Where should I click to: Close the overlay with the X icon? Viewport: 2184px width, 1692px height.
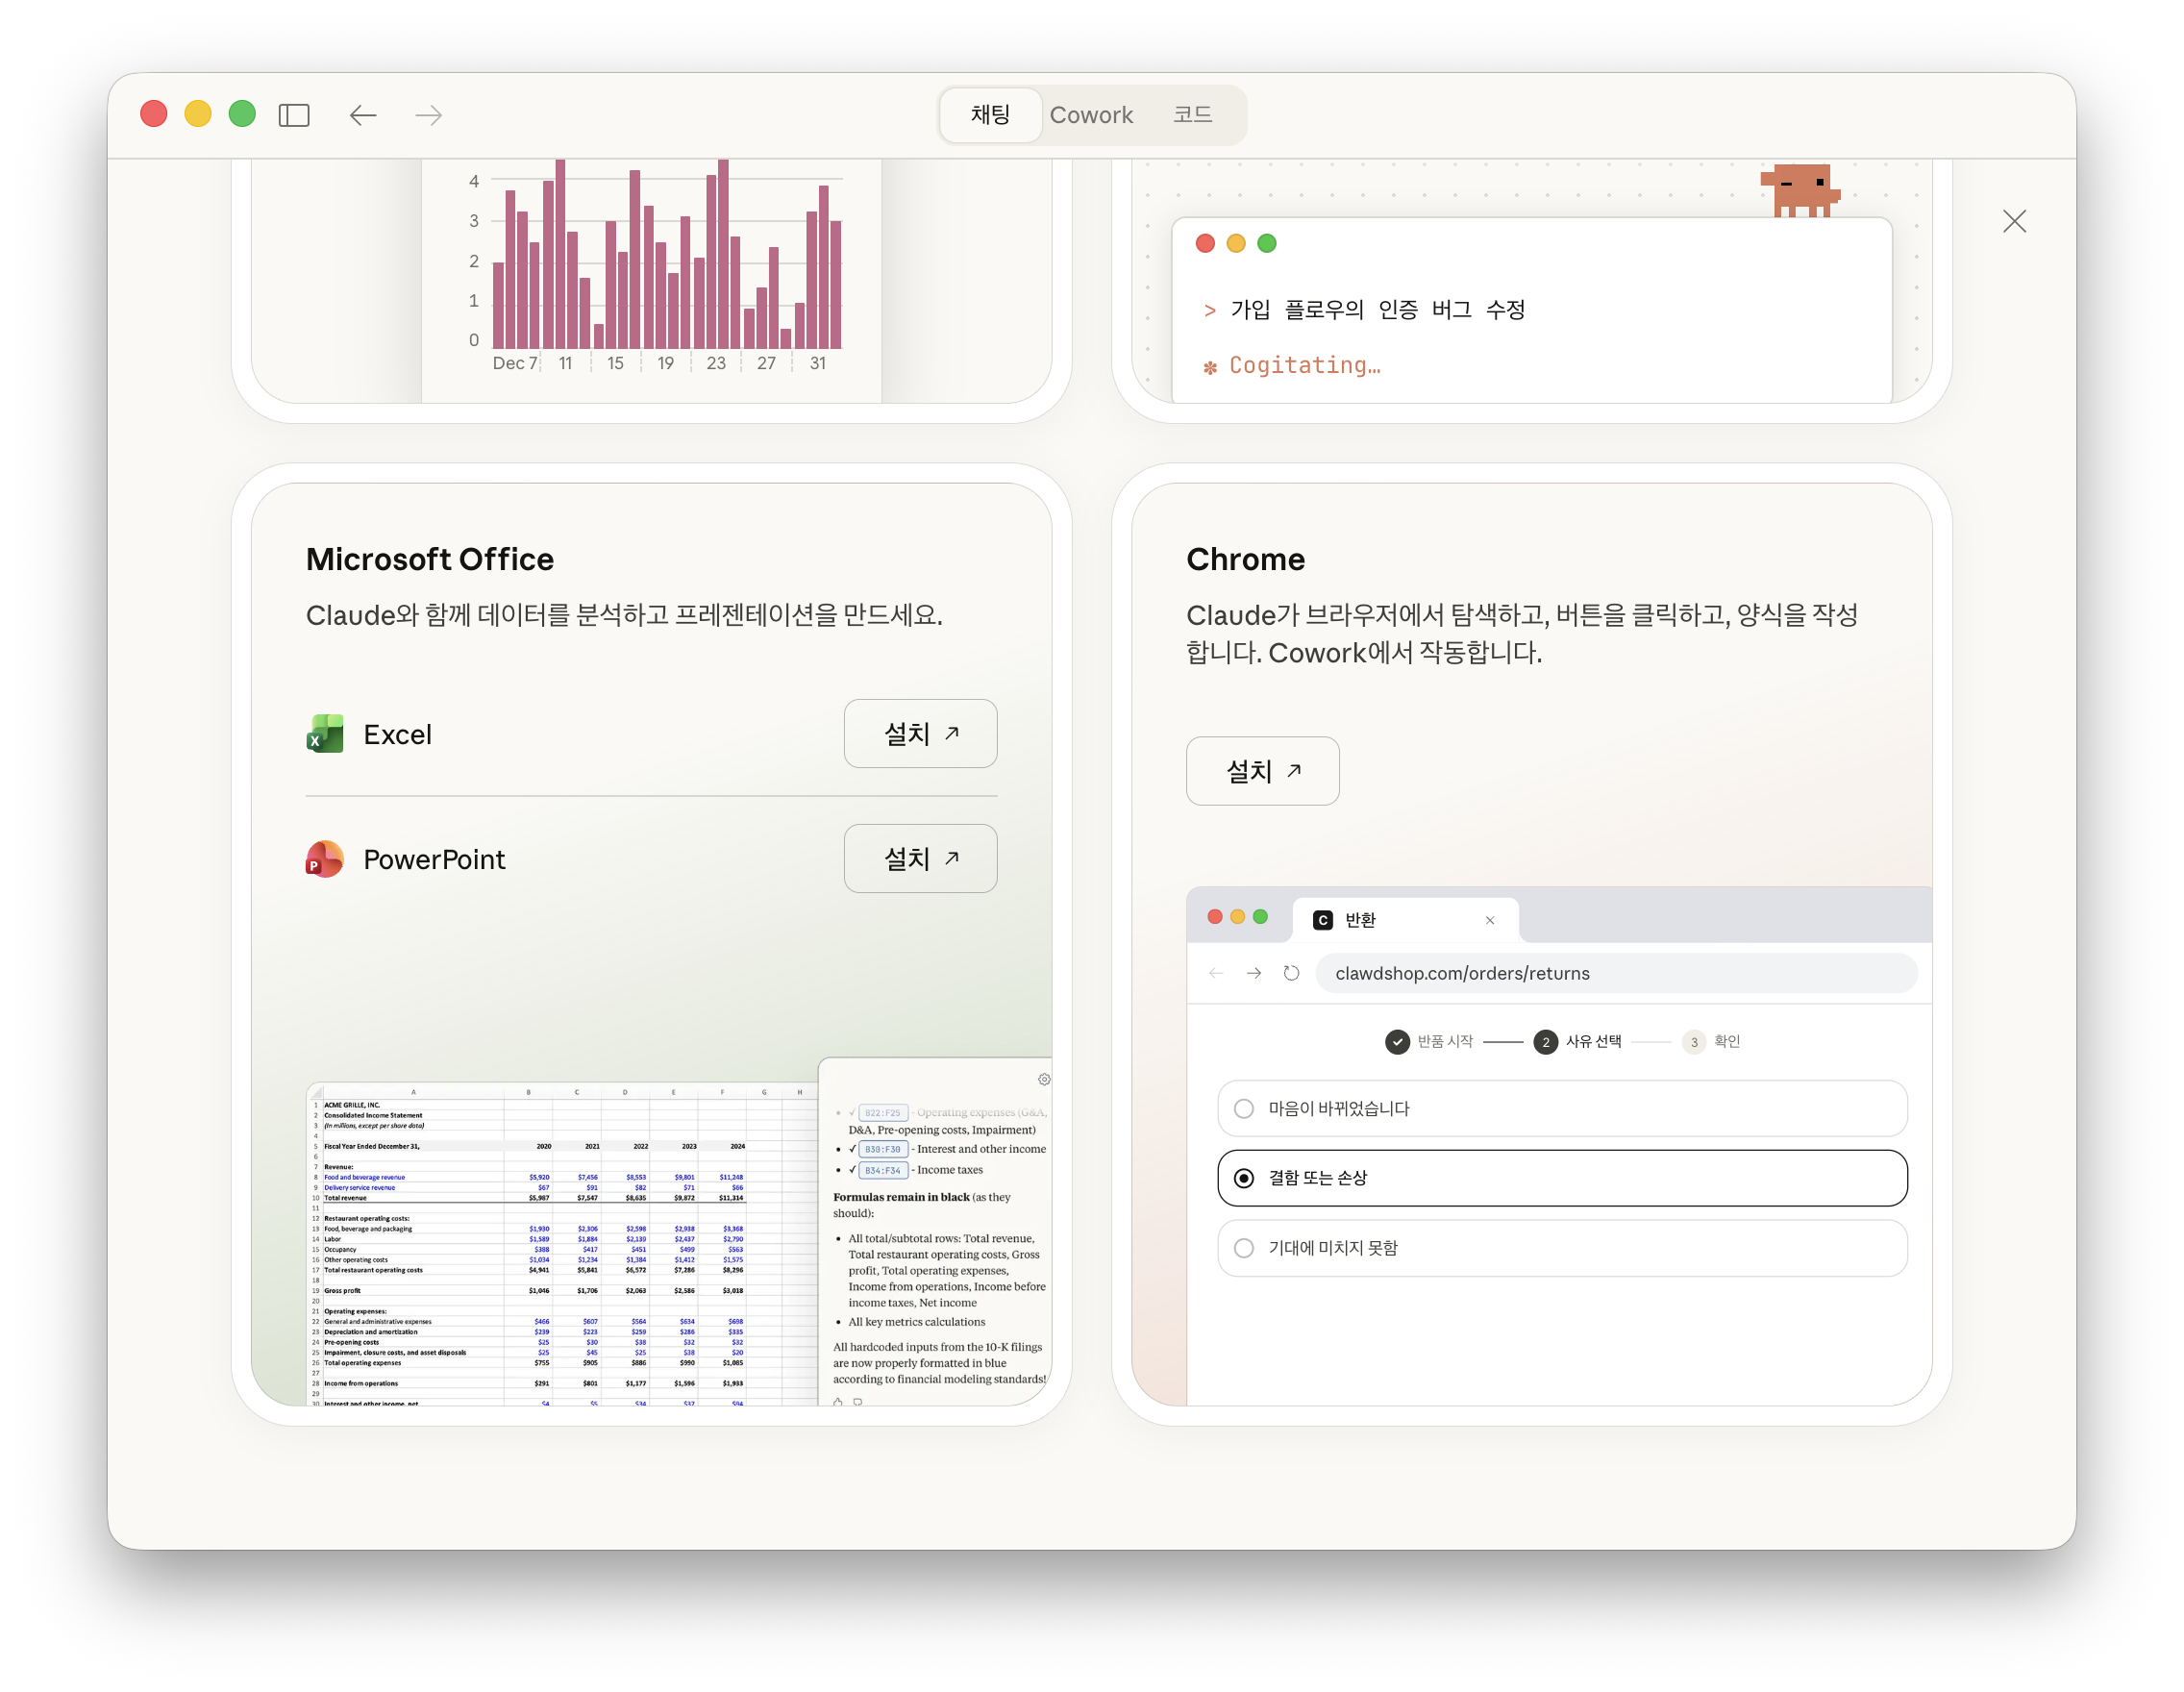point(2014,221)
